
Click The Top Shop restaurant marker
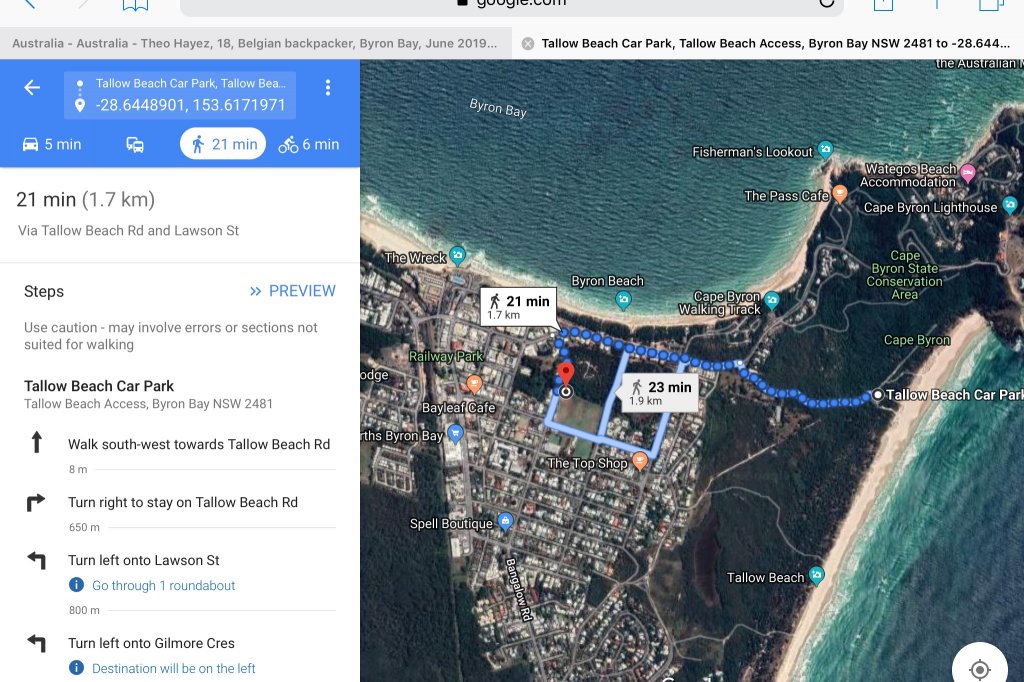click(640, 461)
